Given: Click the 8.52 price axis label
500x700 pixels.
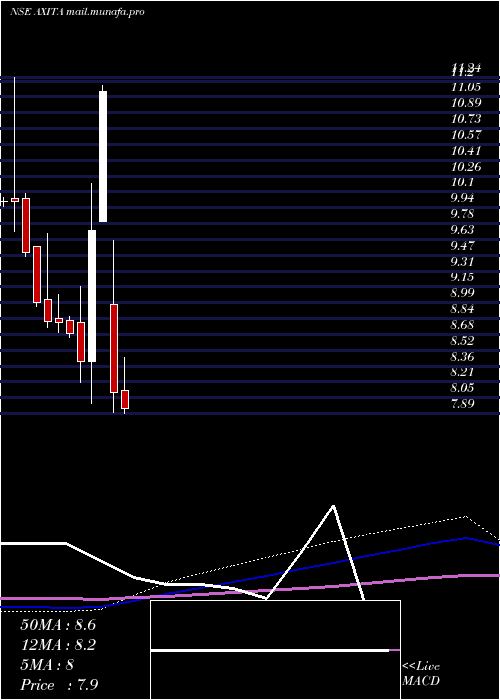Looking at the screenshot, I should [x=462, y=341].
